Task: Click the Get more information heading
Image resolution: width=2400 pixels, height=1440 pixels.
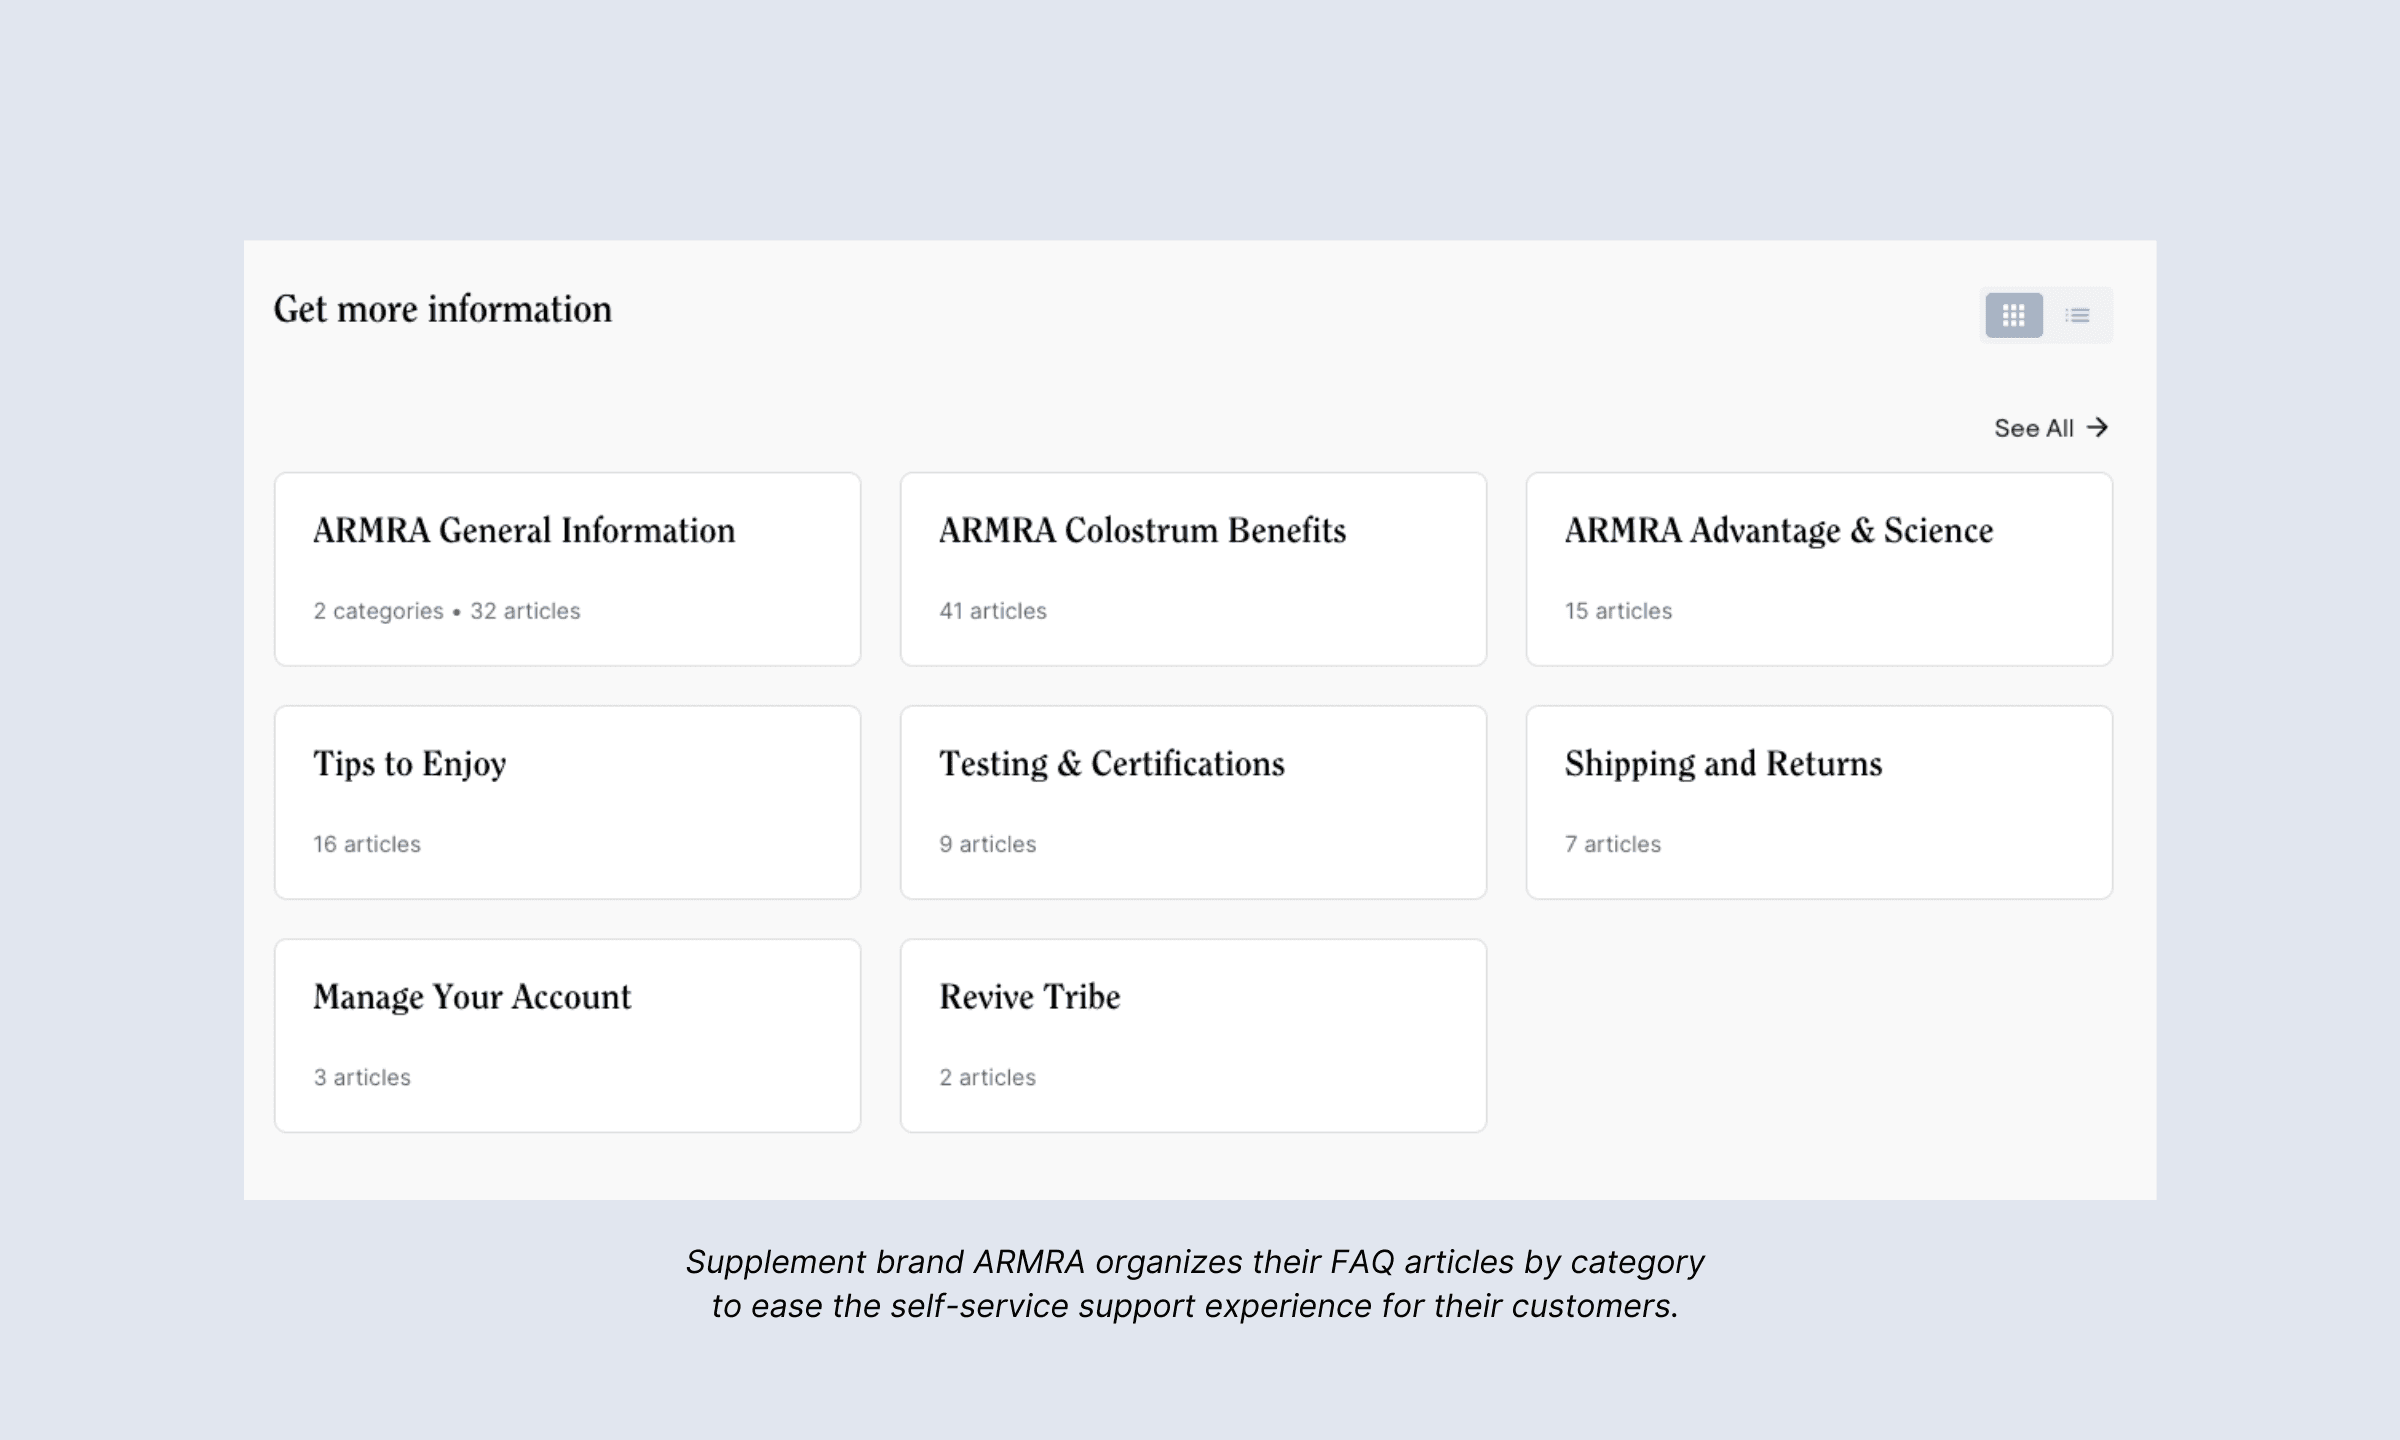Action: pos(442,310)
